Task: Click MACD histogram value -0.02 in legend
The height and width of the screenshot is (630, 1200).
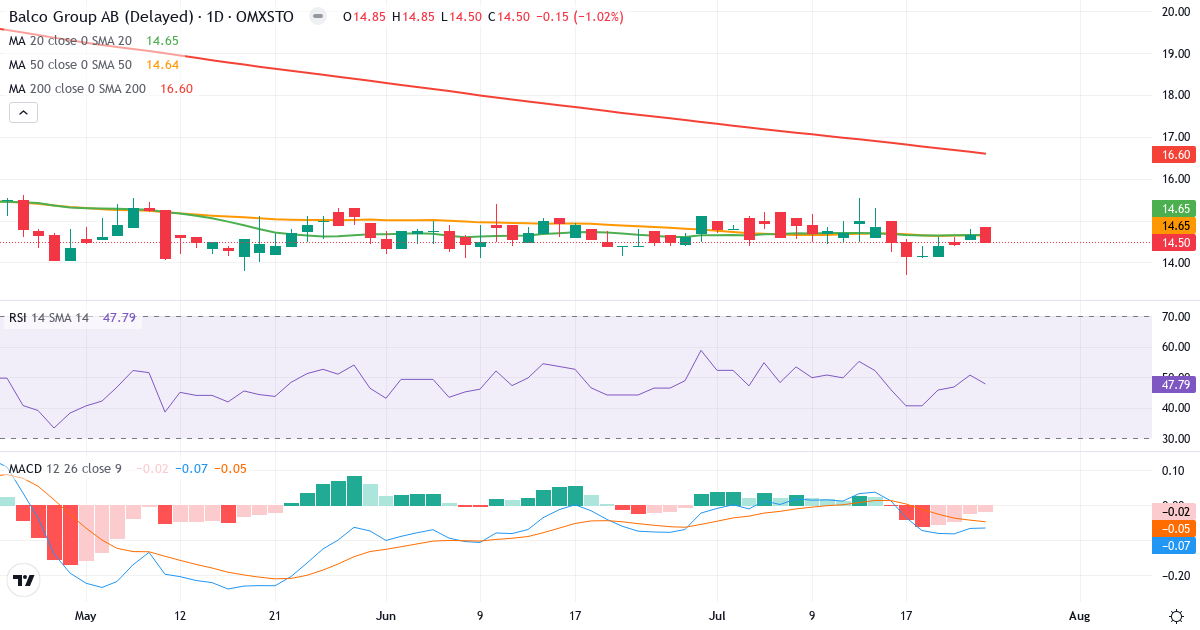Action: pyautogui.click(x=152, y=468)
